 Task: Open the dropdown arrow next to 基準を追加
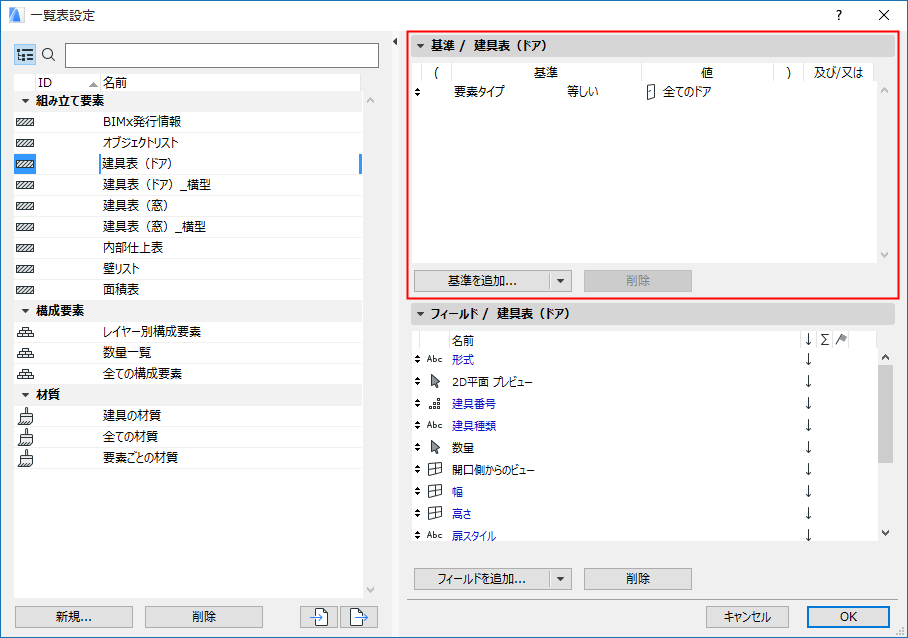561,281
